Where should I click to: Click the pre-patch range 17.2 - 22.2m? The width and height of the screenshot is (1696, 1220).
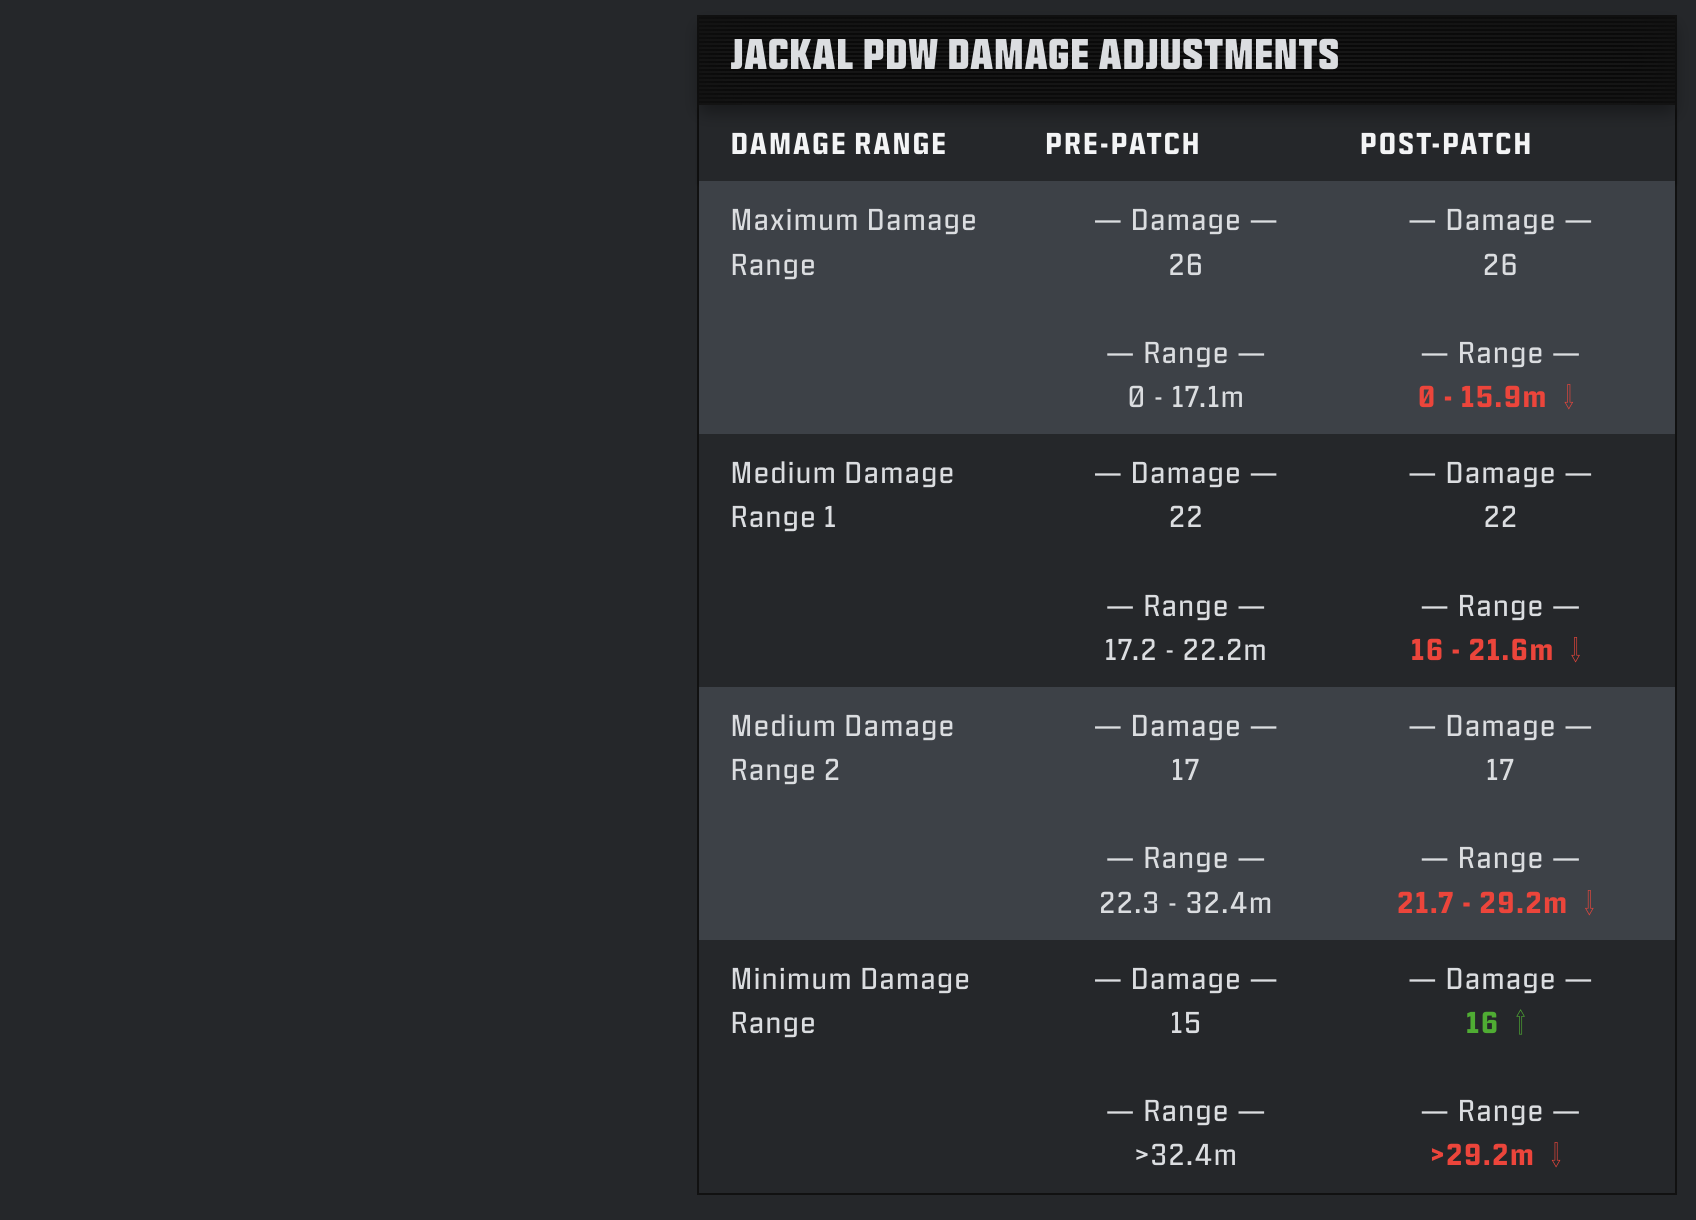(1185, 650)
